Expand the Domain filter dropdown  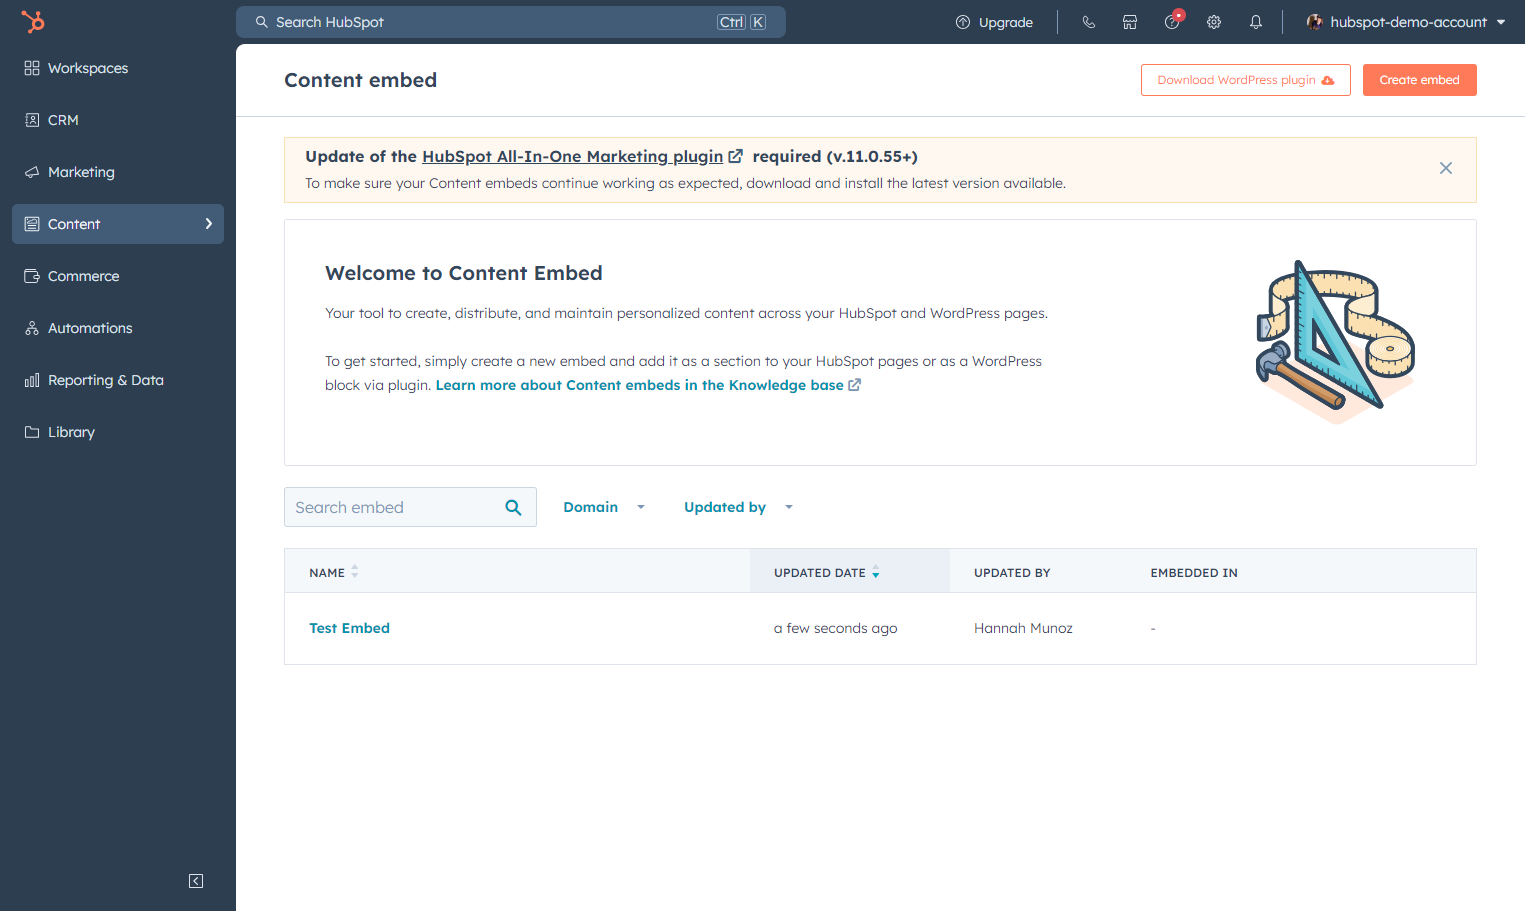[x=604, y=507]
